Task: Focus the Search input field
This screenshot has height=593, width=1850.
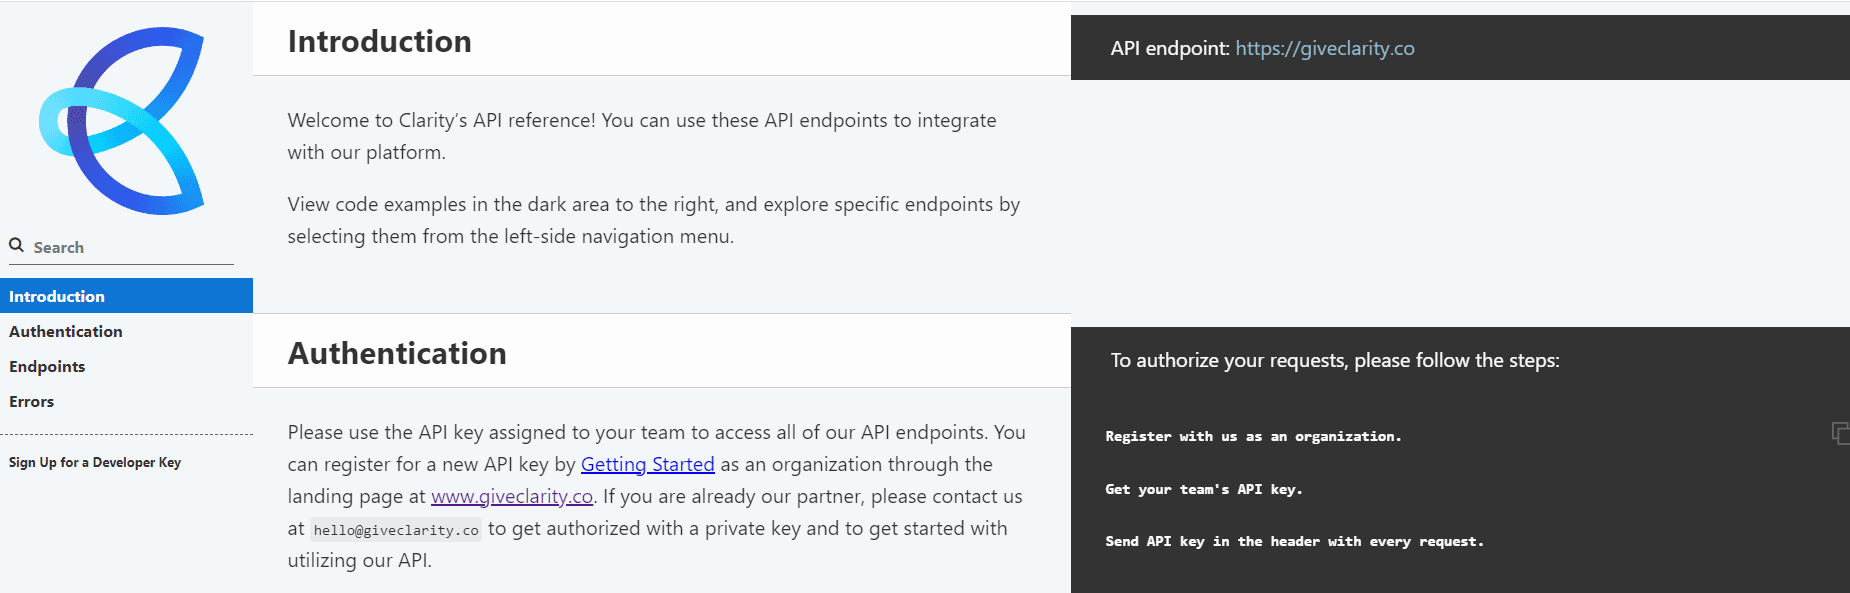Action: click(x=130, y=247)
